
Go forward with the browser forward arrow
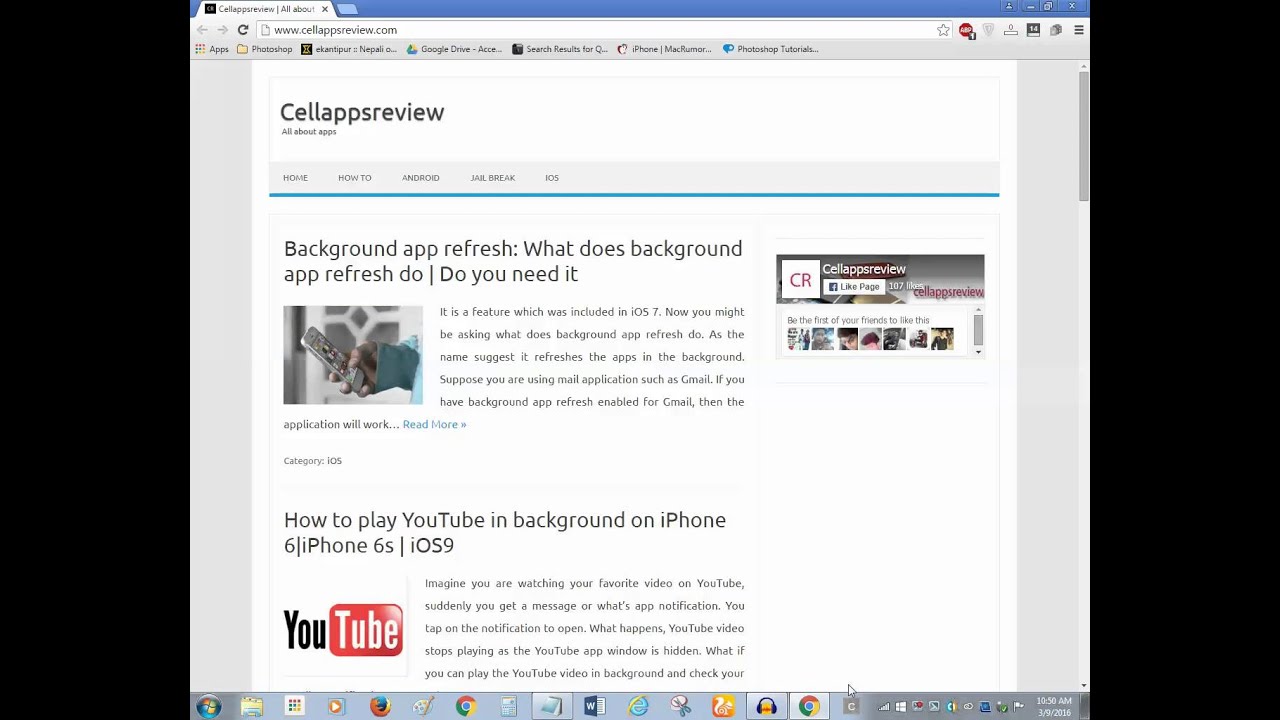tap(222, 30)
